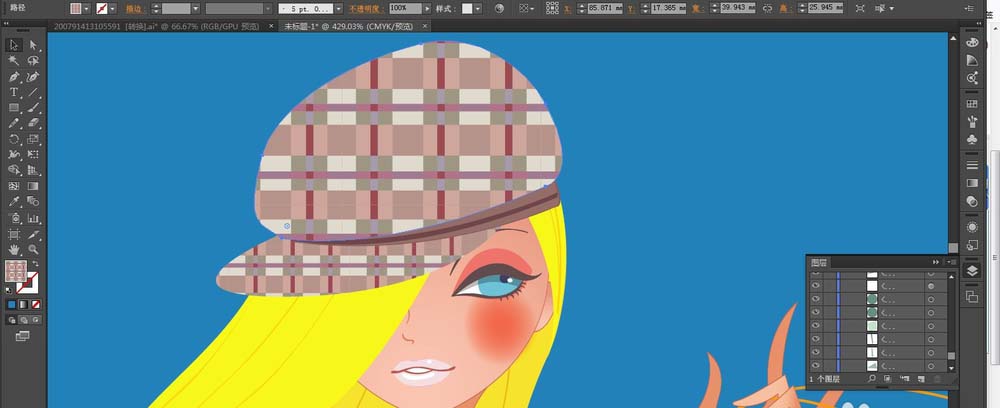The width and height of the screenshot is (1000, 408).
Task: Click the locate object magnifier in Layers panel
Action: 872,379
